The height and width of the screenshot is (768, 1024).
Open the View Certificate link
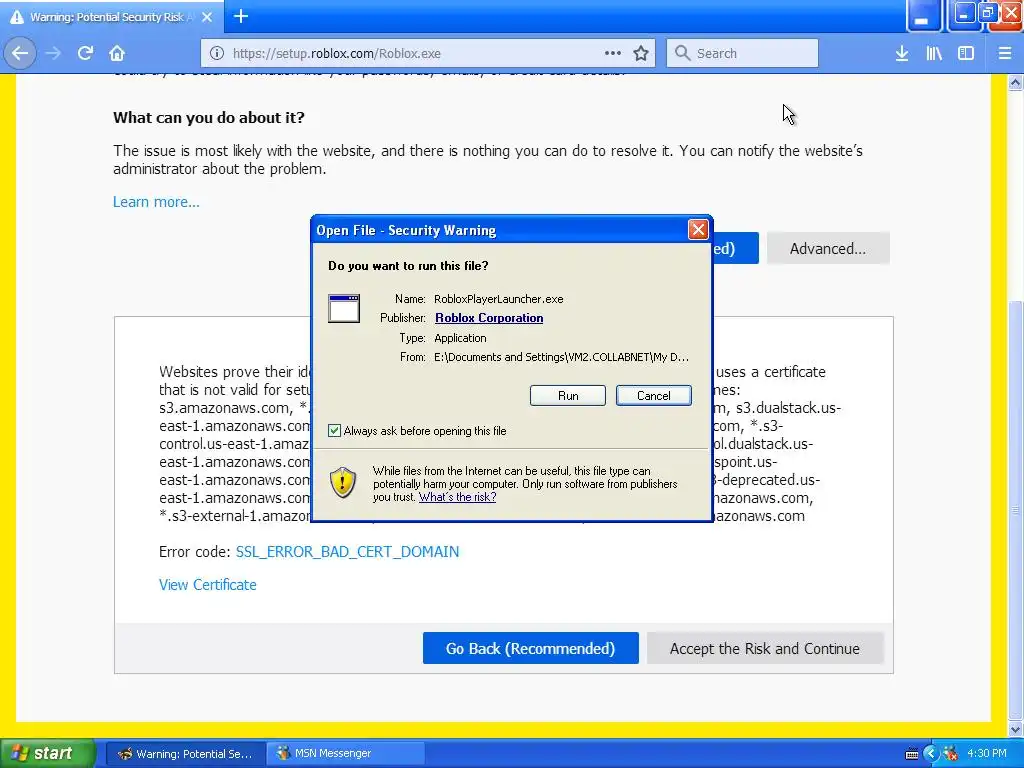click(x=208, y=584)
